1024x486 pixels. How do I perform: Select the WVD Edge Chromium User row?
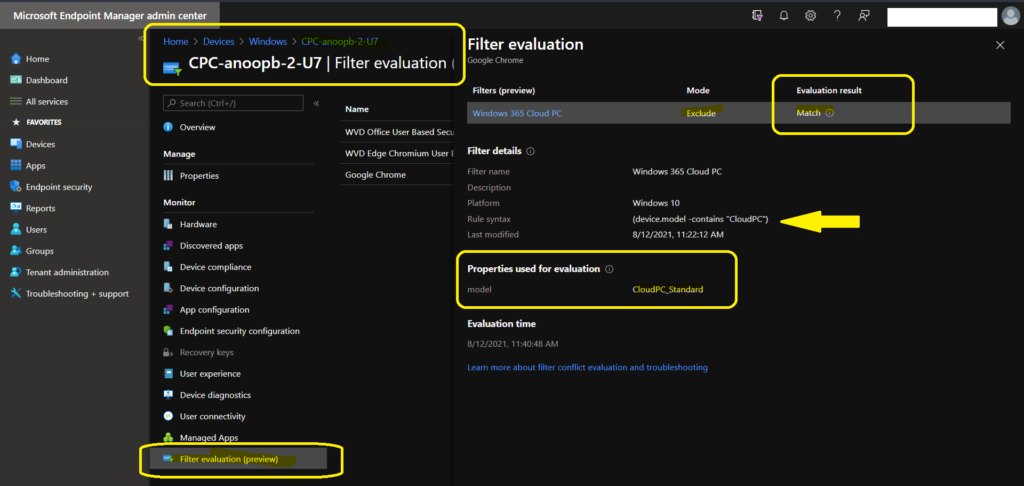point(397,154)
